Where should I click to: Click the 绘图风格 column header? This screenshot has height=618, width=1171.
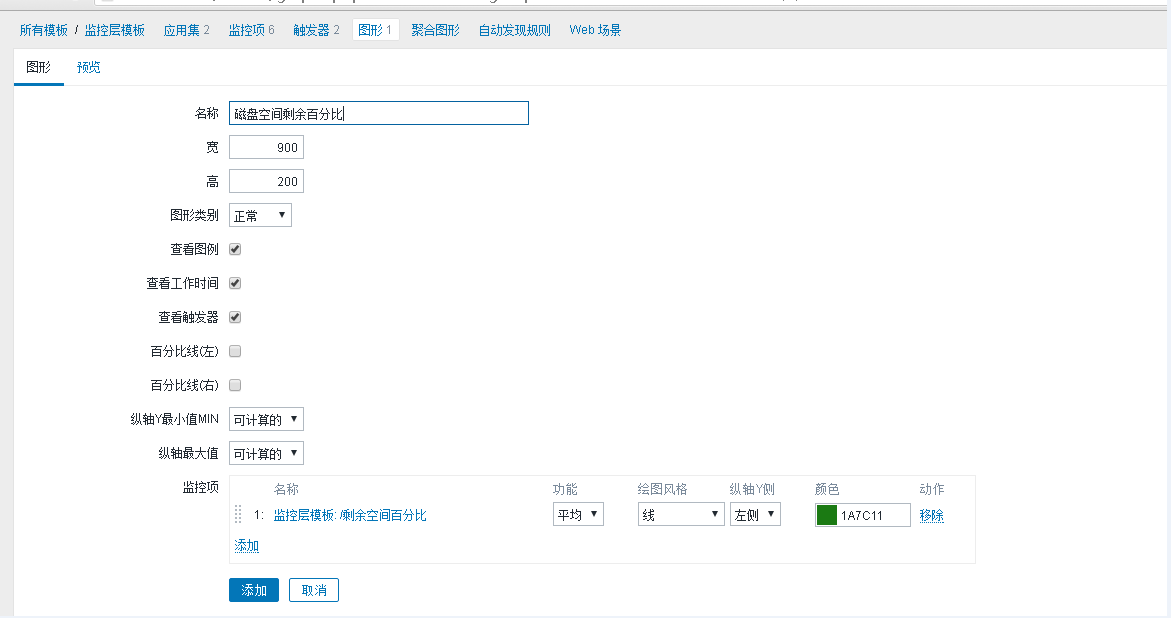pos(662,490)
